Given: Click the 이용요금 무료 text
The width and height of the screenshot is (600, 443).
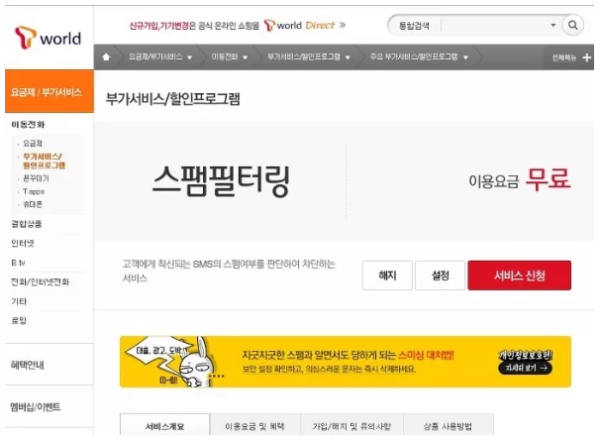Looking at the screenshot, I should point(520,180).
